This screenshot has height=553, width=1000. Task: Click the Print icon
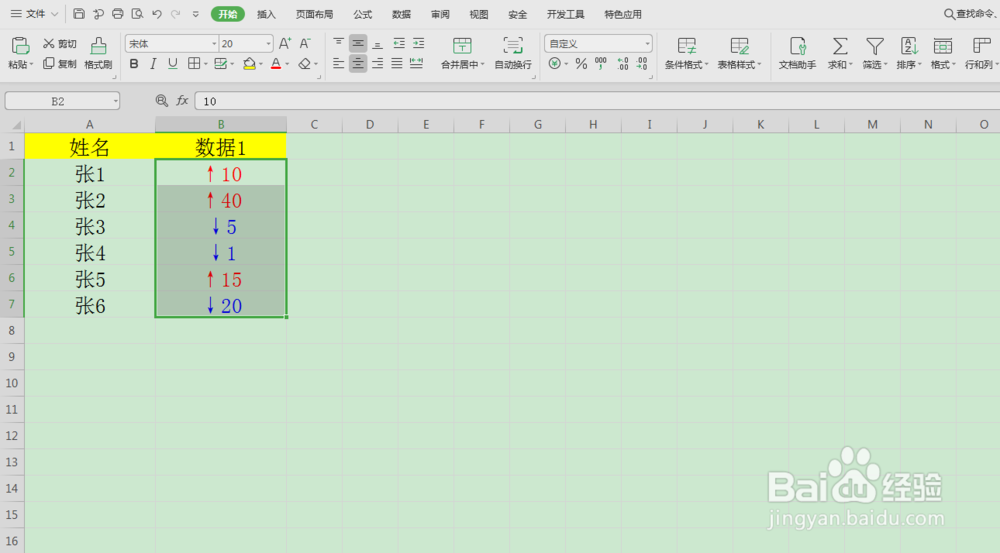point(118,13)
